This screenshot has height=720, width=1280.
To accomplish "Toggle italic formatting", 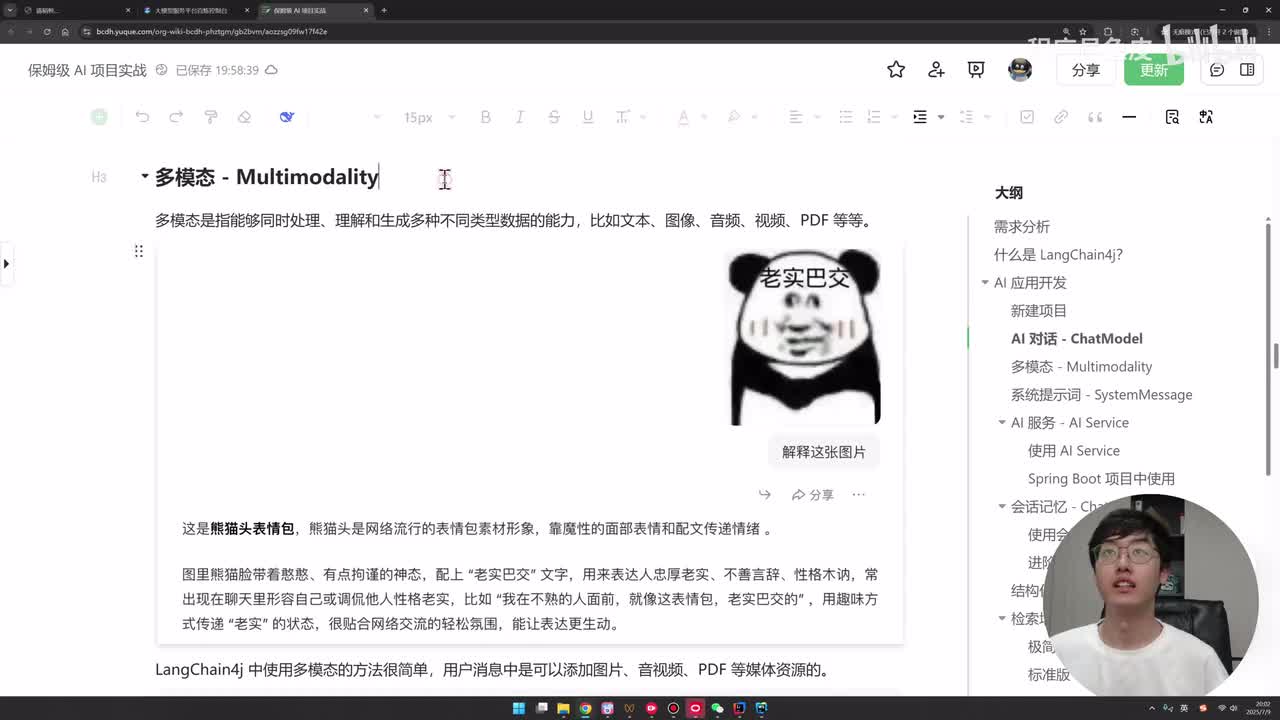I will [519, 117].
